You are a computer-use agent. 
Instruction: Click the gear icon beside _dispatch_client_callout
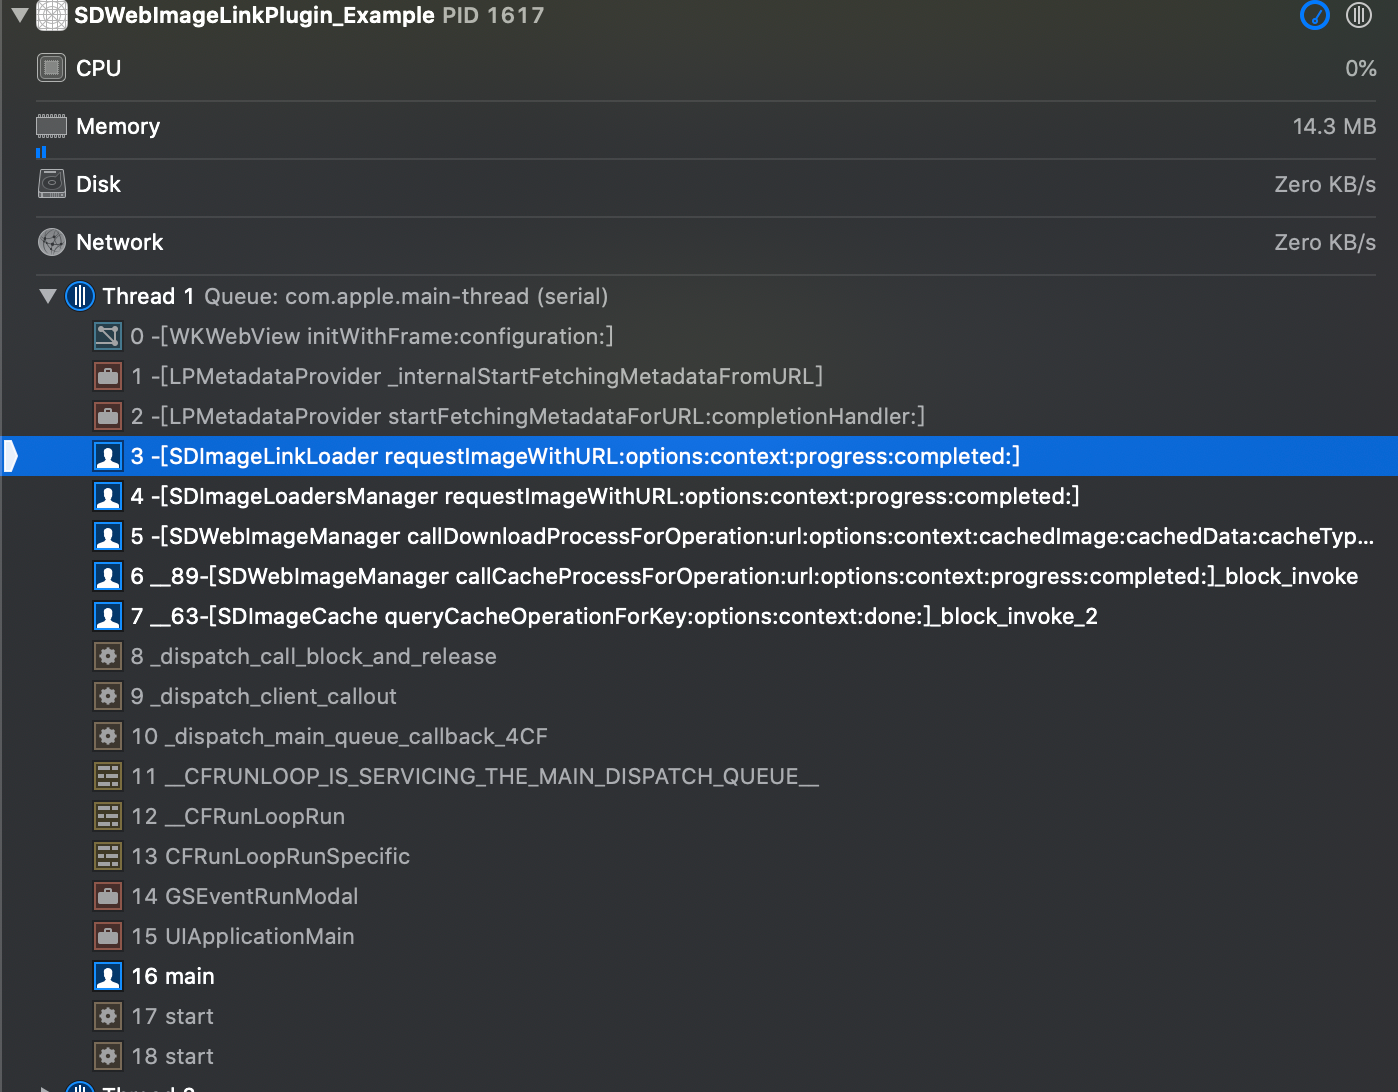[x=107, y=696]
